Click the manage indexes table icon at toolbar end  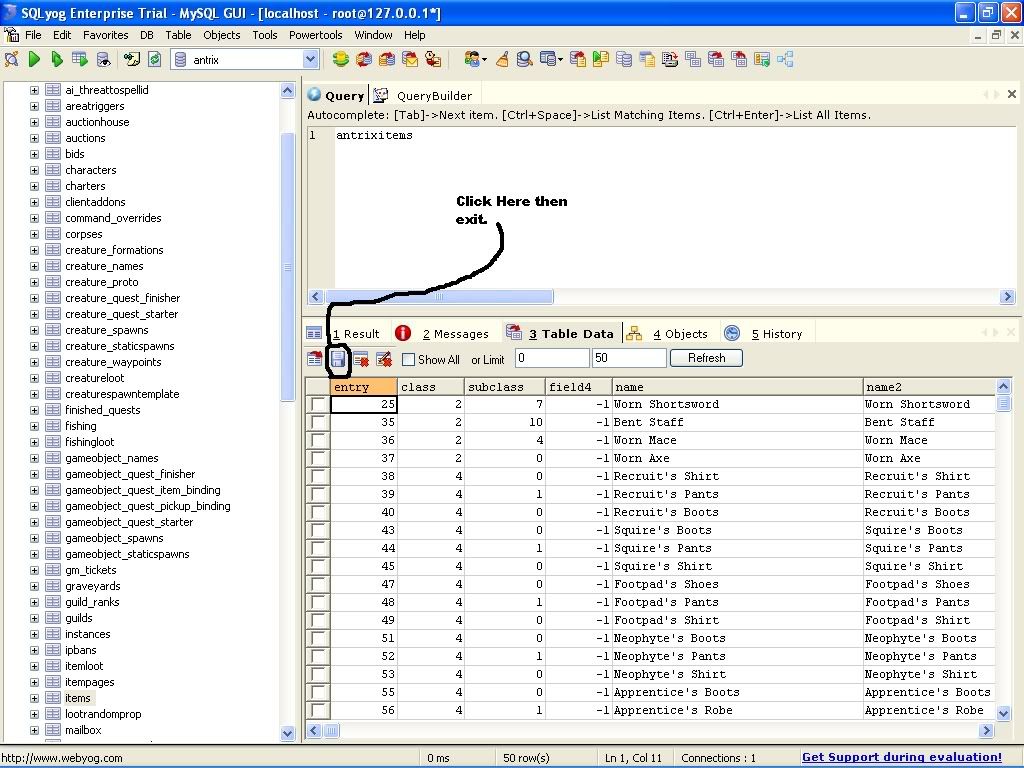pyautogui.click(x=762, y=59)
